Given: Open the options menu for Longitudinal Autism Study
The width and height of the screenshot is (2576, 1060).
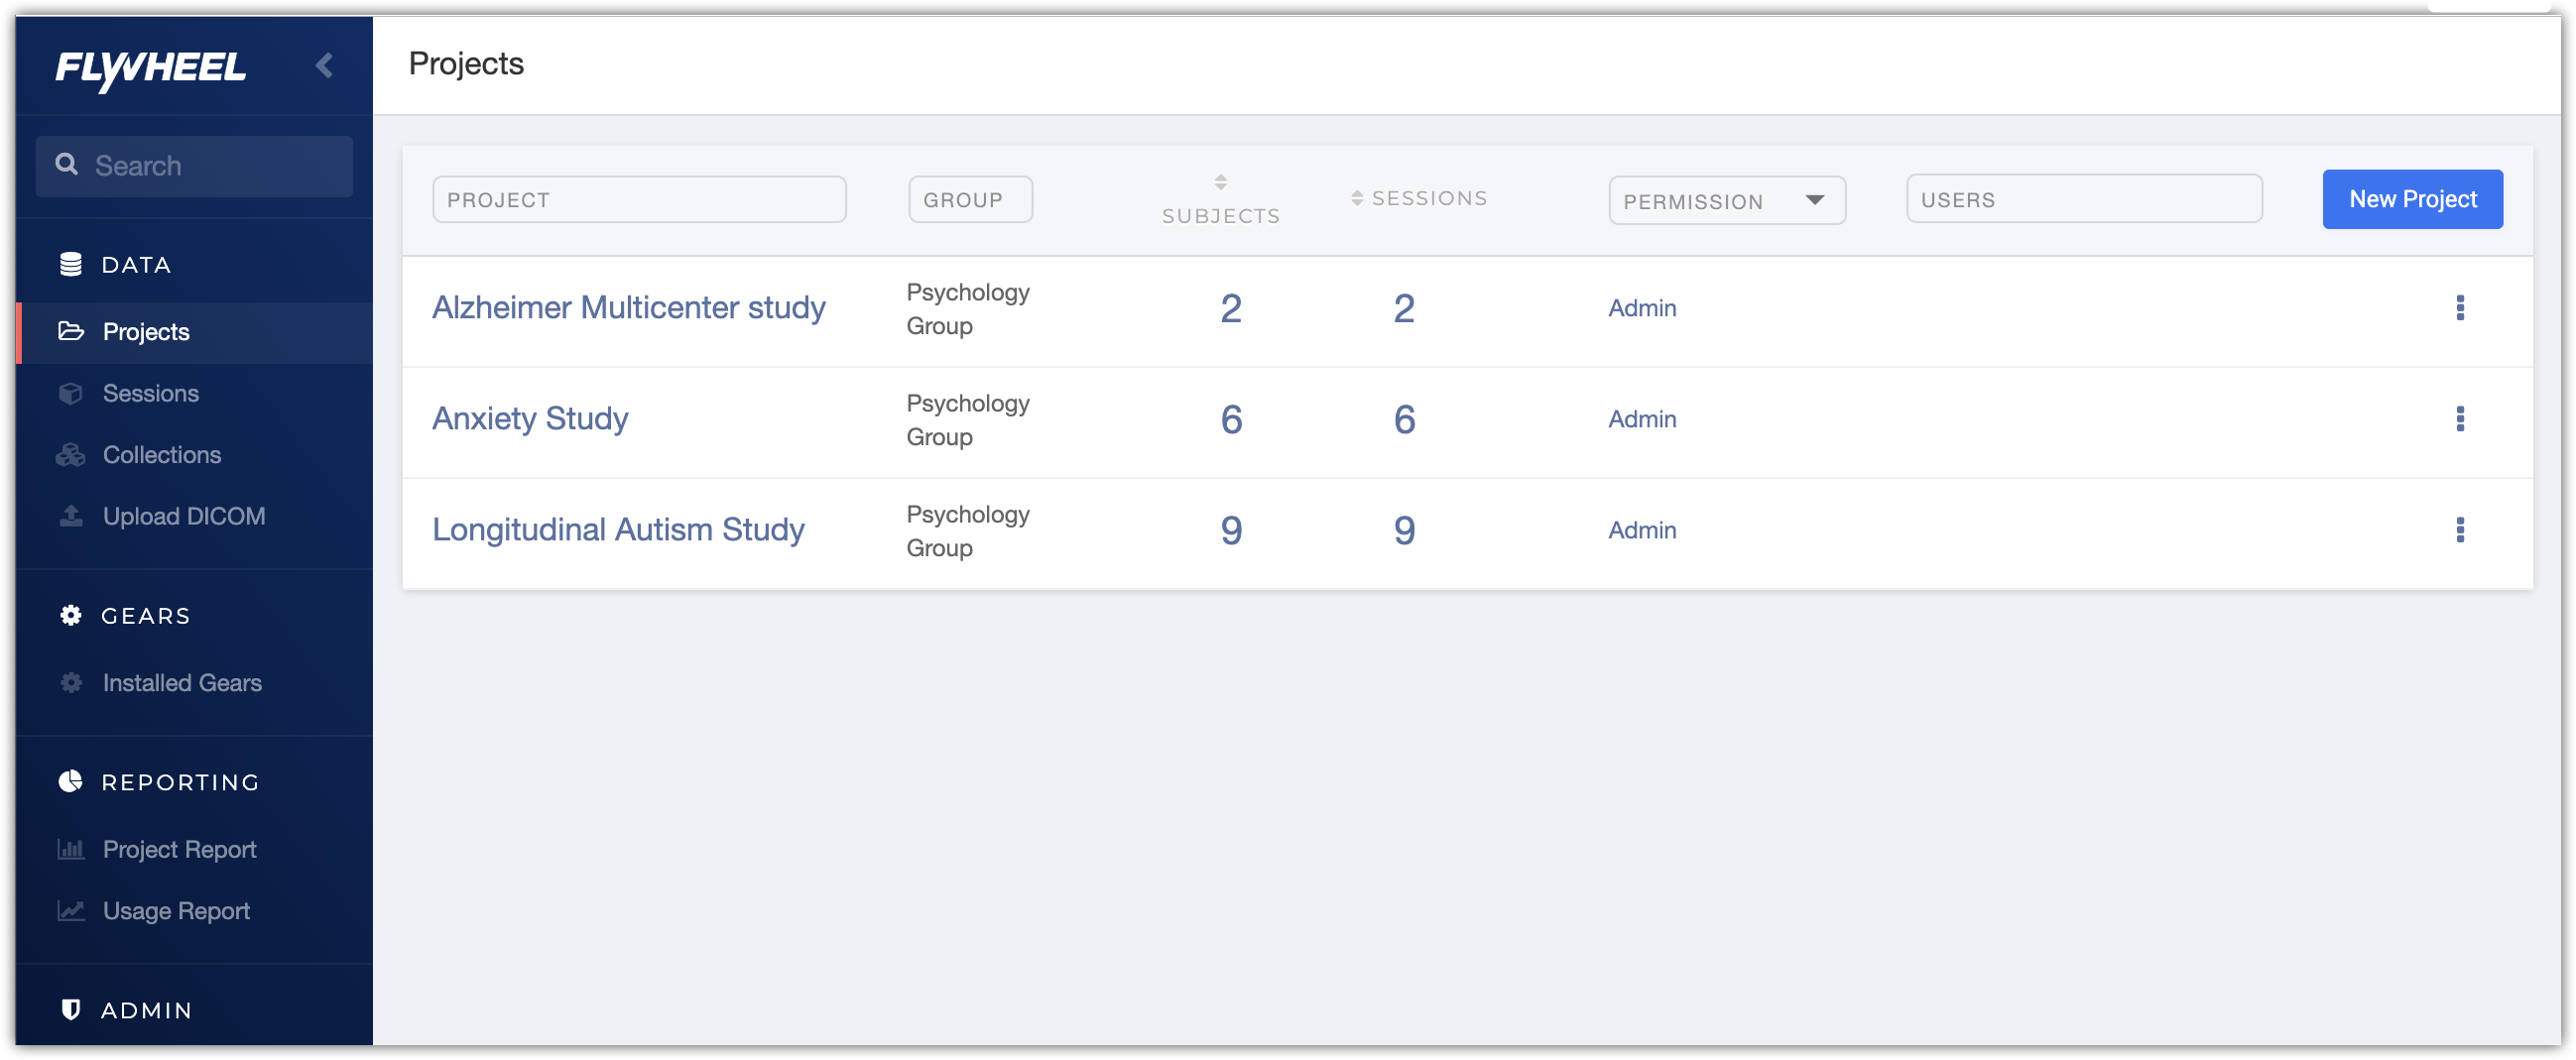Looking at the screenshot, I should pyautogui.click(x=2459, y=530).
